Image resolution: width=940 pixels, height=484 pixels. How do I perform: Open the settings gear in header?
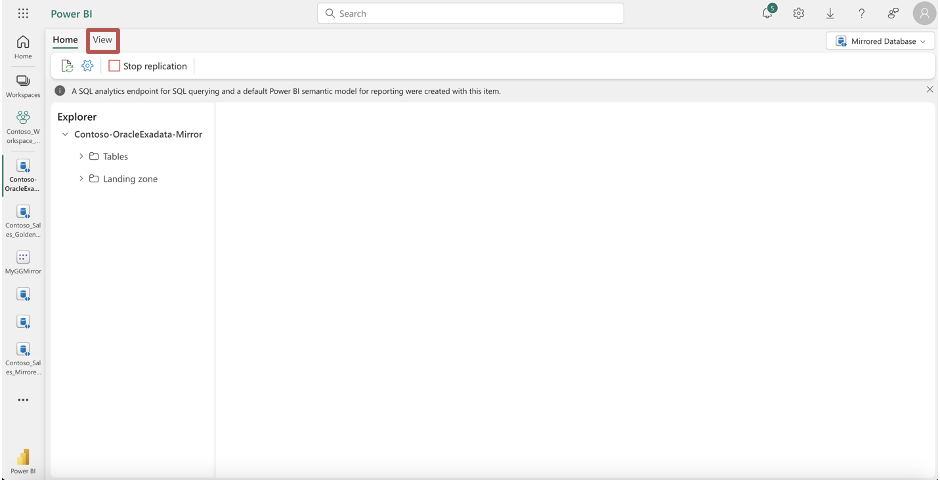coord(799,13)
